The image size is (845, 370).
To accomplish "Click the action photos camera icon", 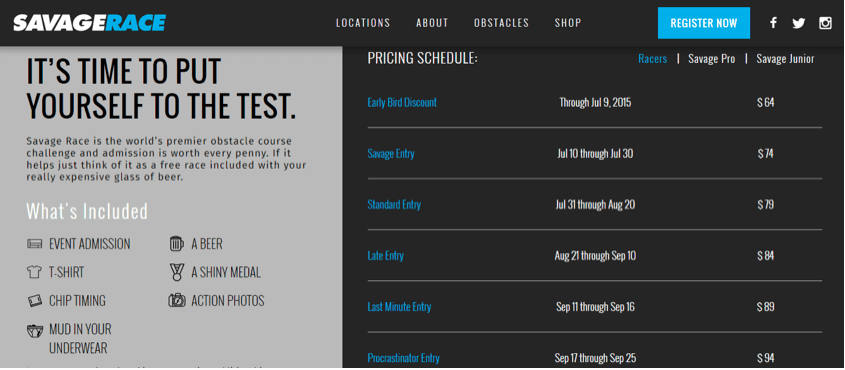I will 177,300.
